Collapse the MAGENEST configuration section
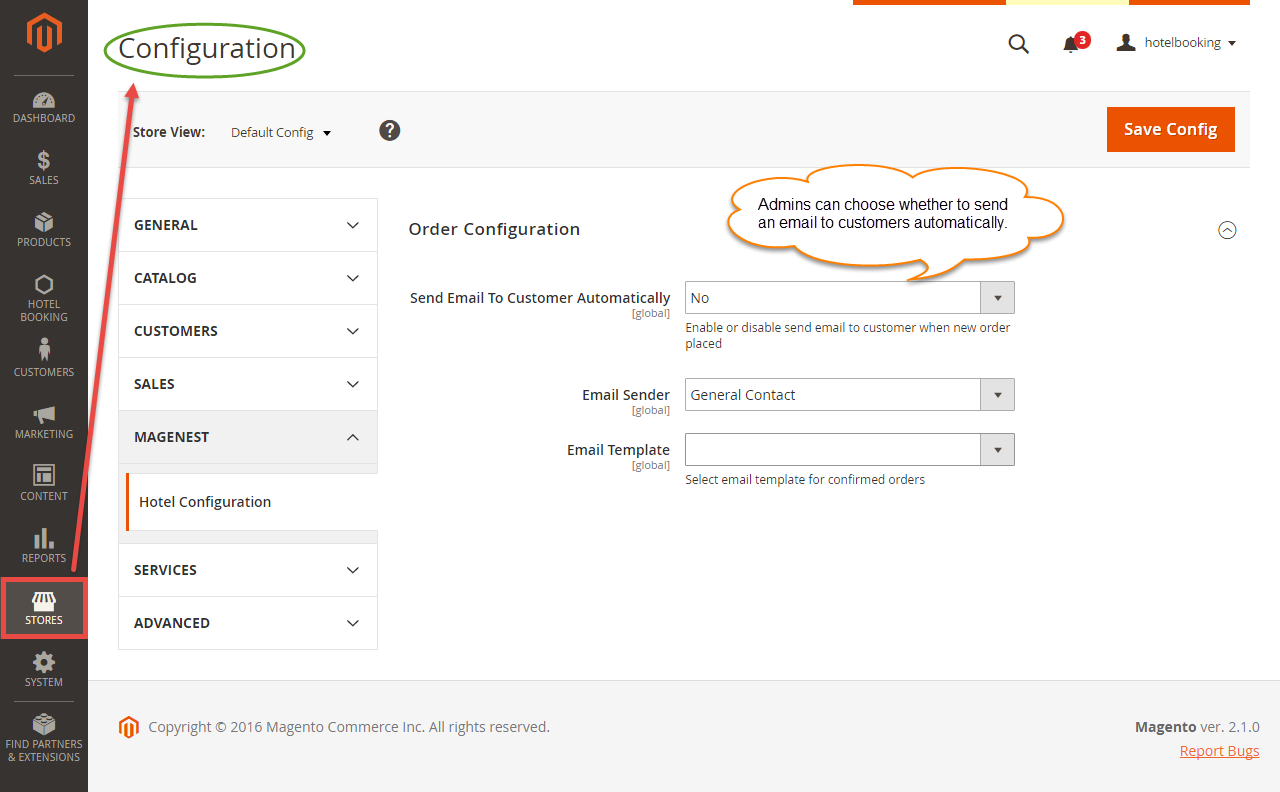This screenshot has height=792, width=1280. [248, 437]
